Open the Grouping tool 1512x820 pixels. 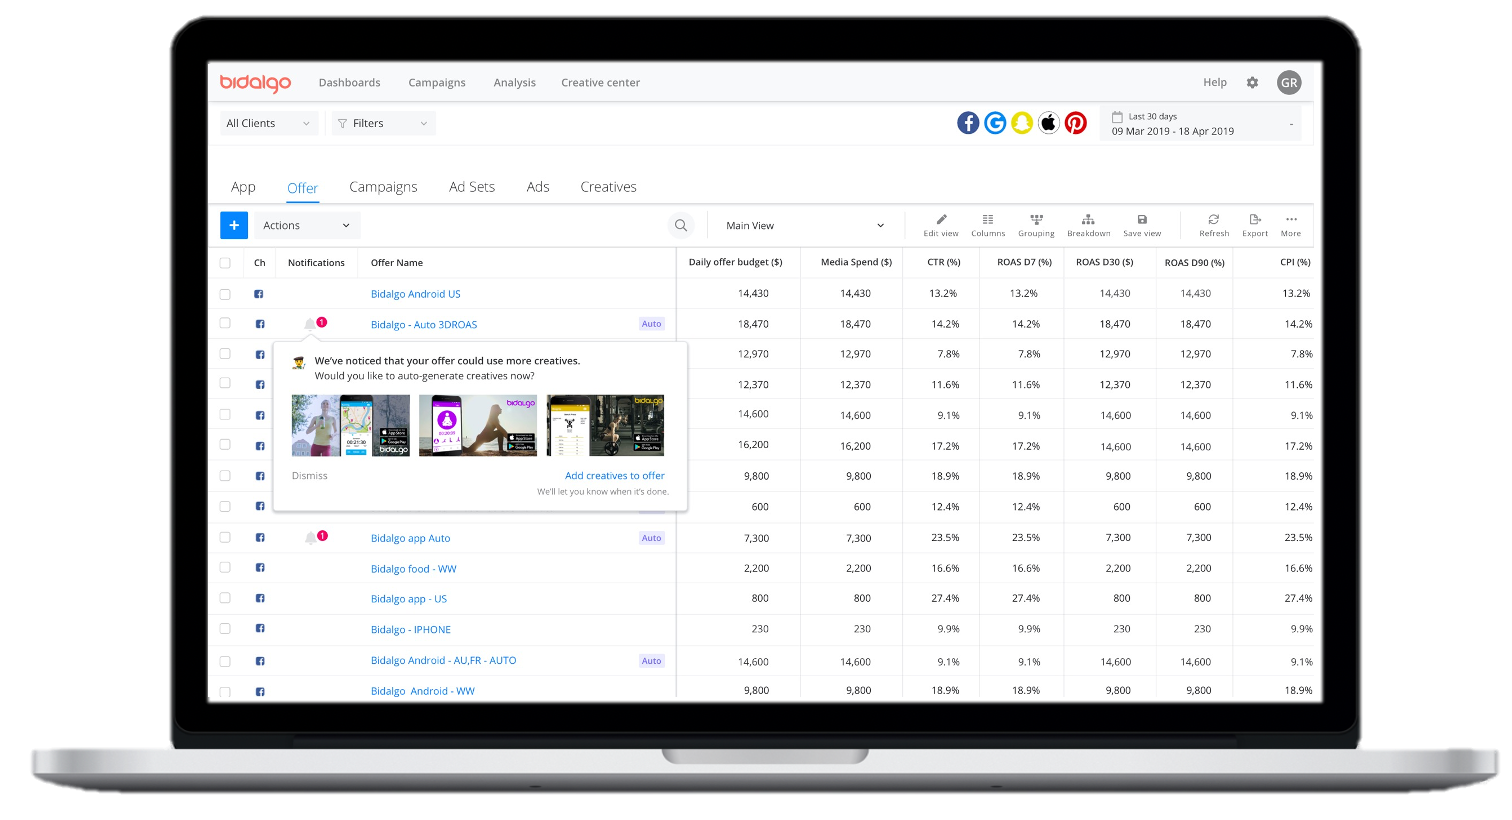(x=1037, y=225)
